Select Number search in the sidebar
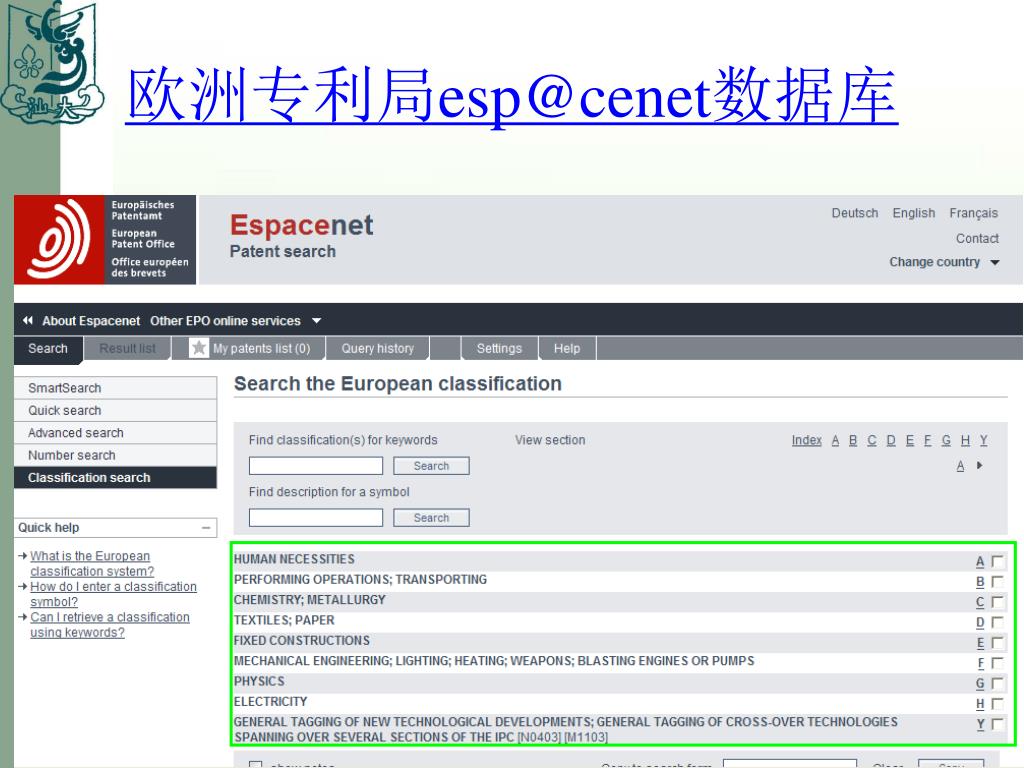1024x768 pixels. click(x=116, y=455)
